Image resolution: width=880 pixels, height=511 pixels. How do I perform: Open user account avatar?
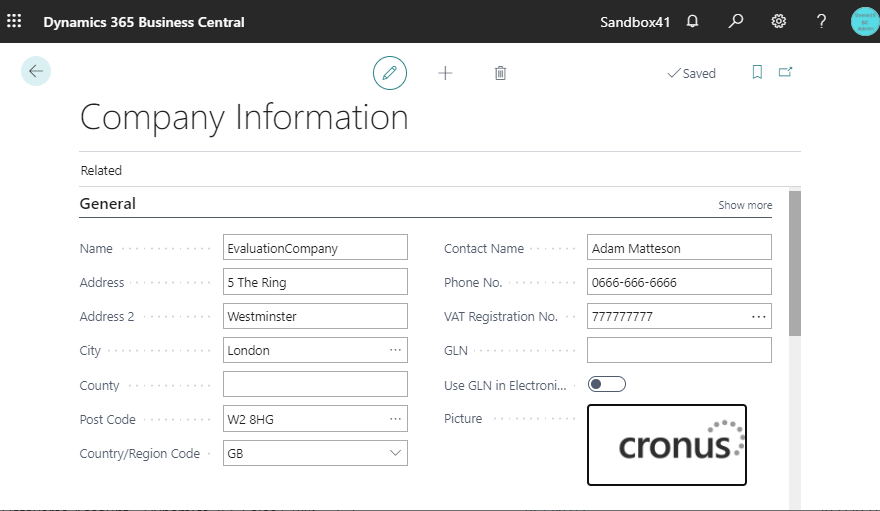click(865, 21)
